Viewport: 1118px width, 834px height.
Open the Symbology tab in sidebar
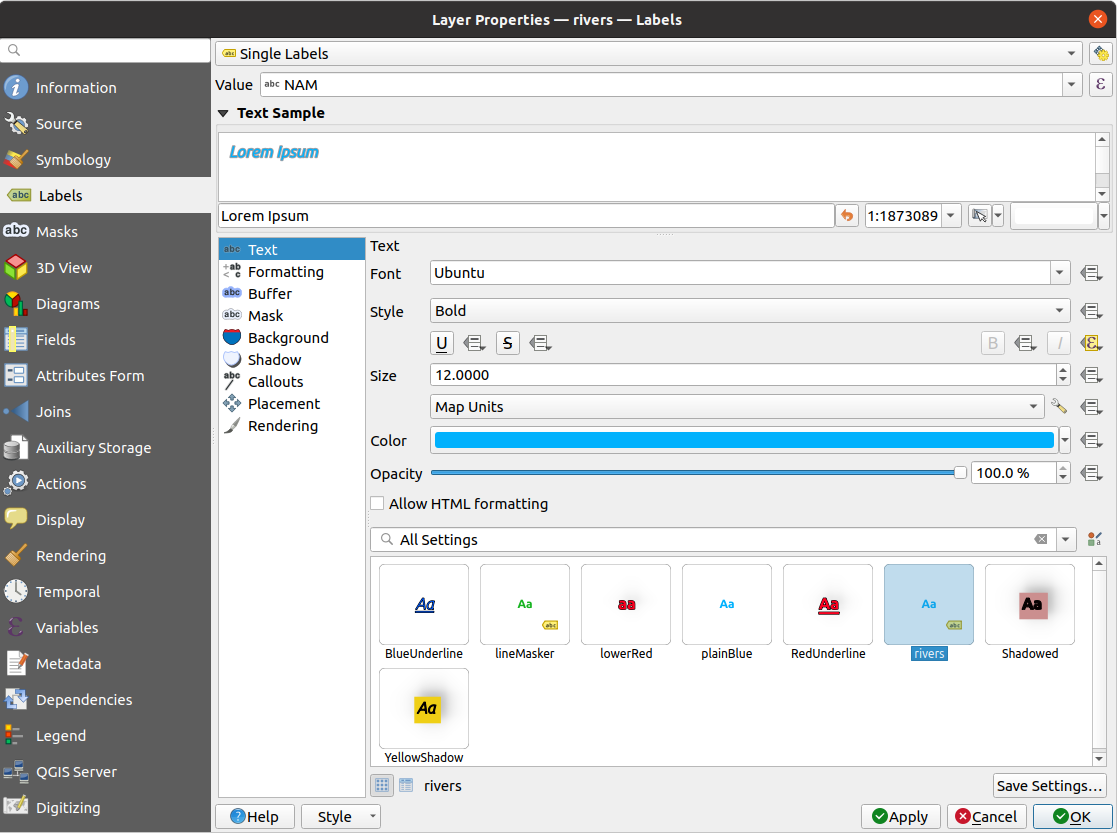[73, 160]
